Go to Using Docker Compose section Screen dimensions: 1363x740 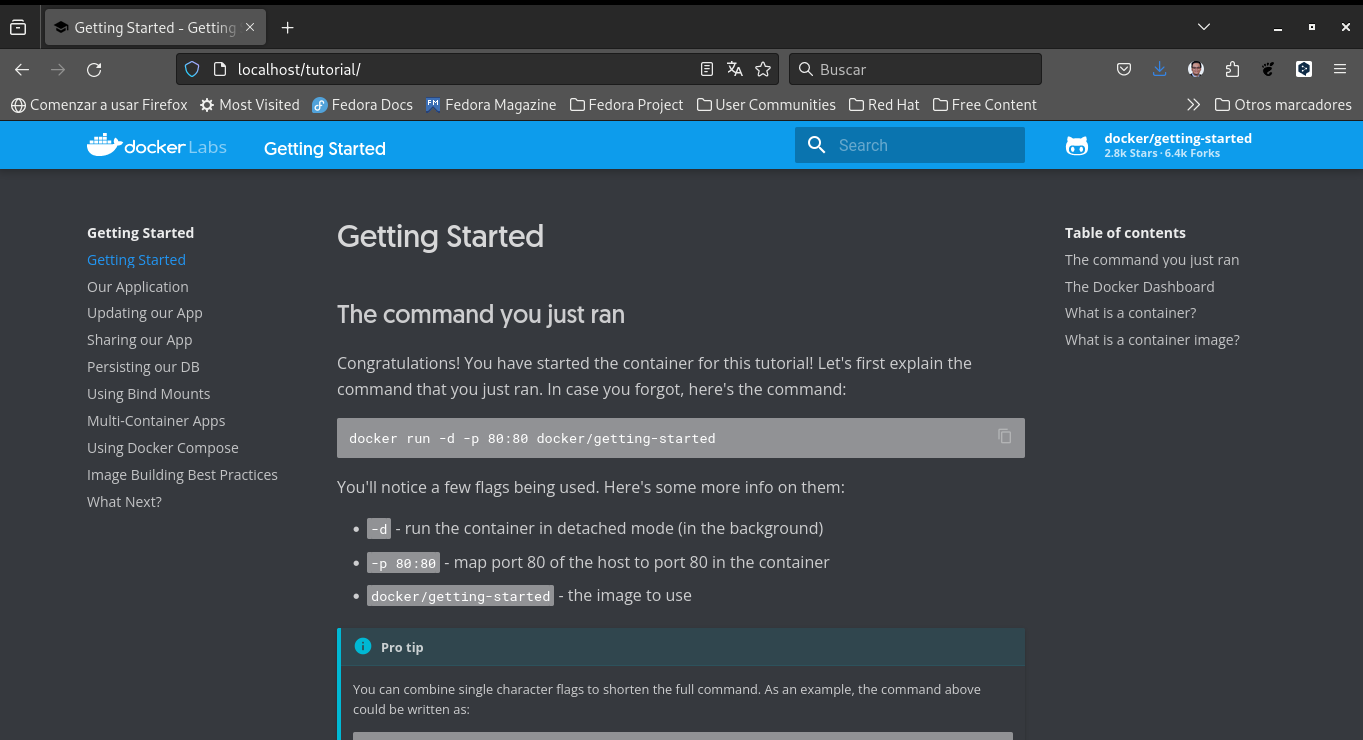point(162,448)
